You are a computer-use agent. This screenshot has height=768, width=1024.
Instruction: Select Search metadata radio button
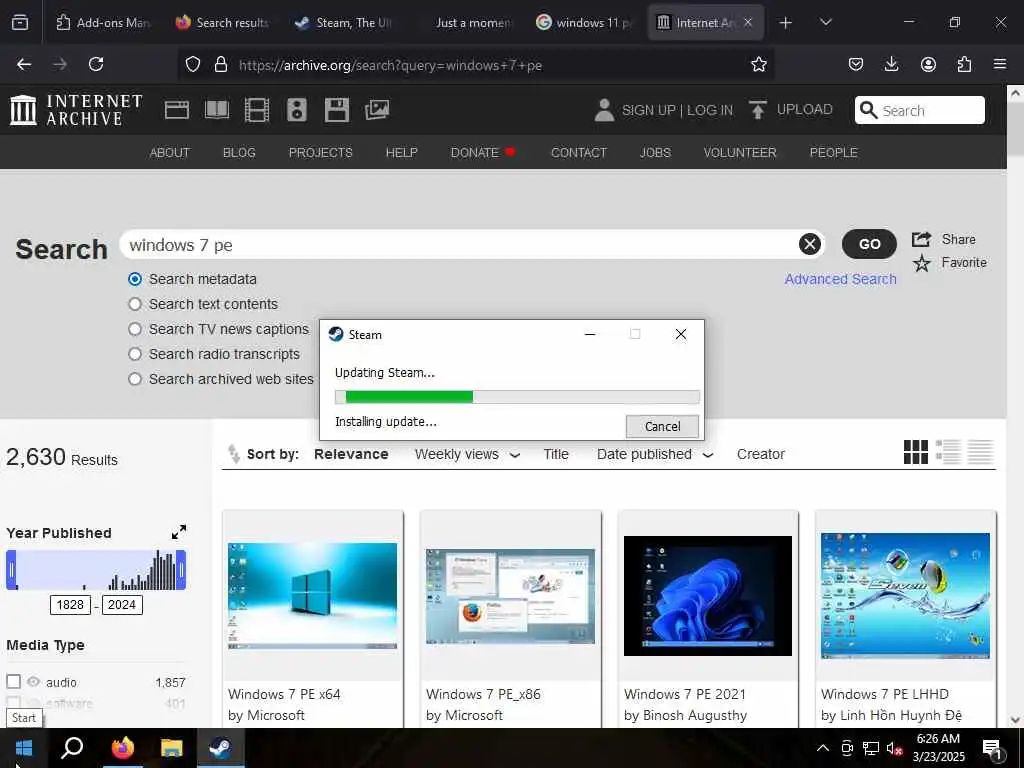point(135,279)
